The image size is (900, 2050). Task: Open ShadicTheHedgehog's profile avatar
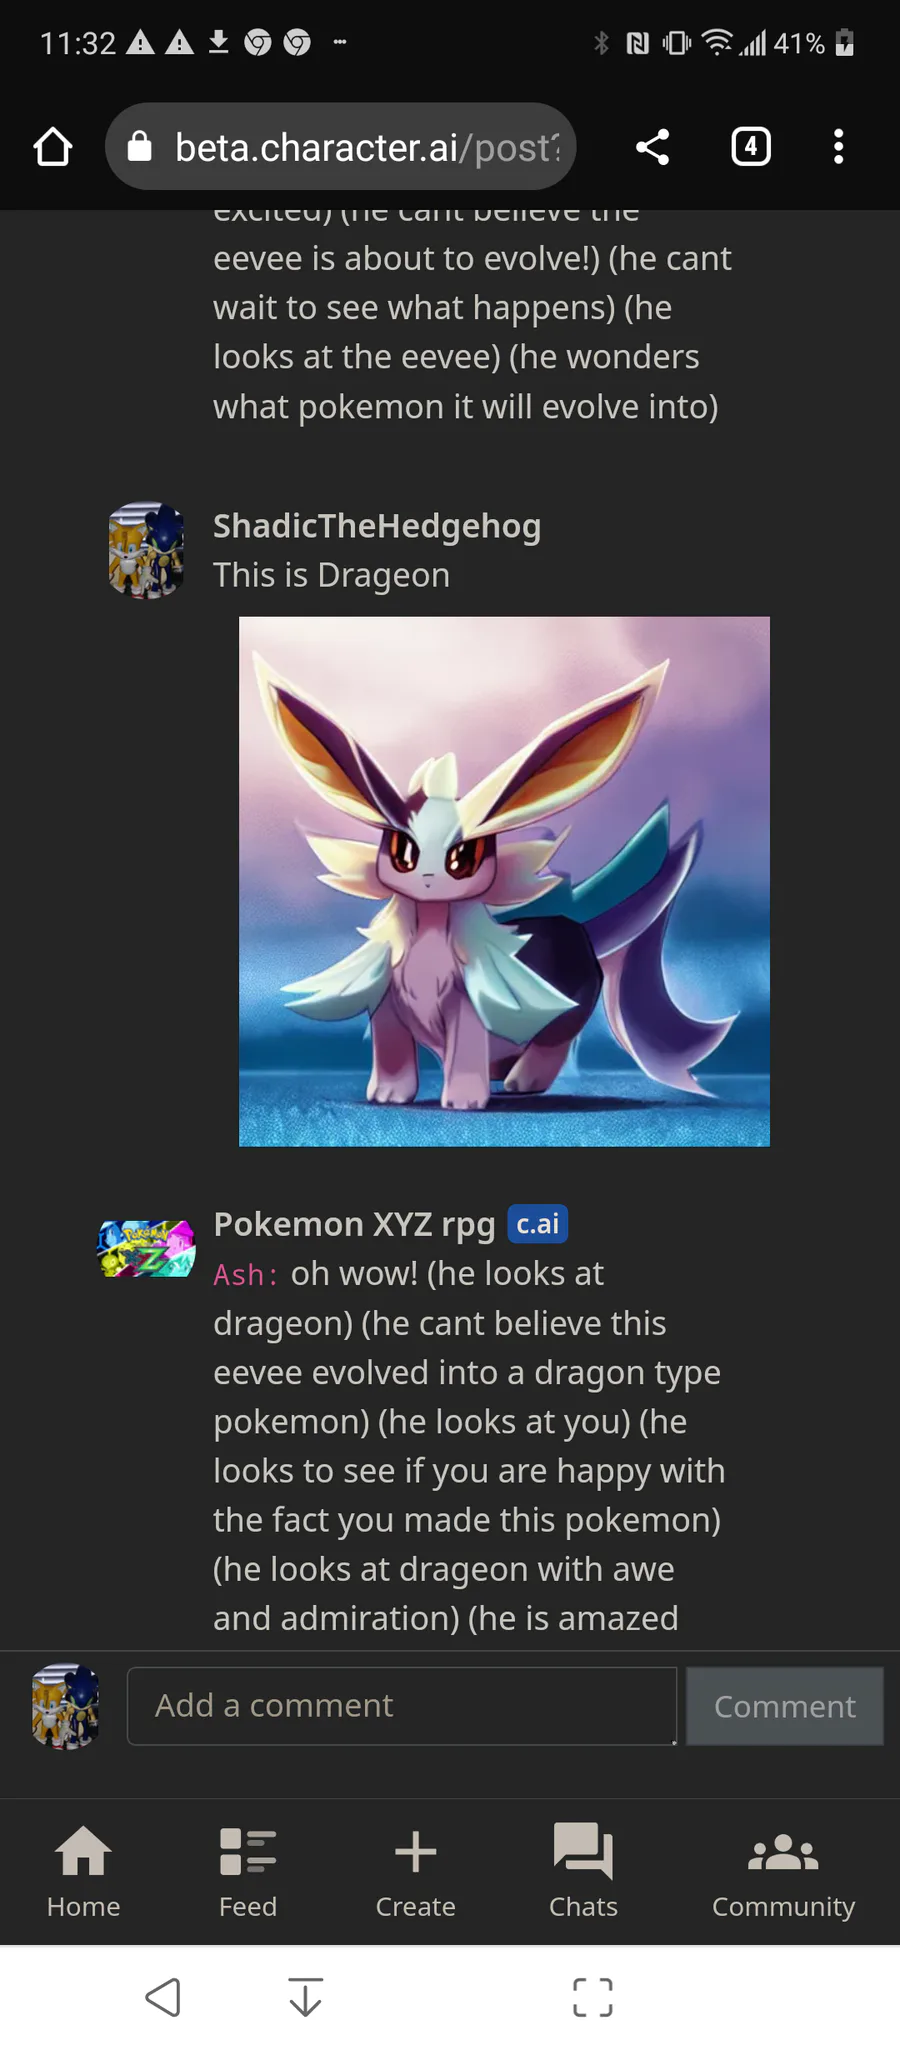pyautogui.click(x=146, y=551)
